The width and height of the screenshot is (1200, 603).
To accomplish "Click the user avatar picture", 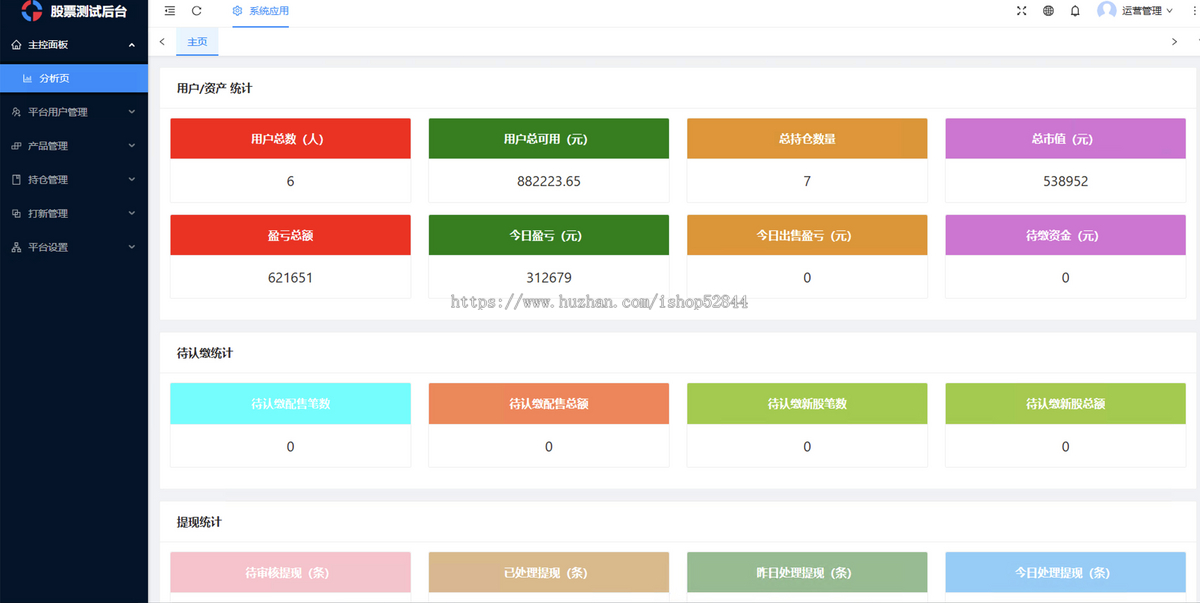I will tap(1106, 11).
